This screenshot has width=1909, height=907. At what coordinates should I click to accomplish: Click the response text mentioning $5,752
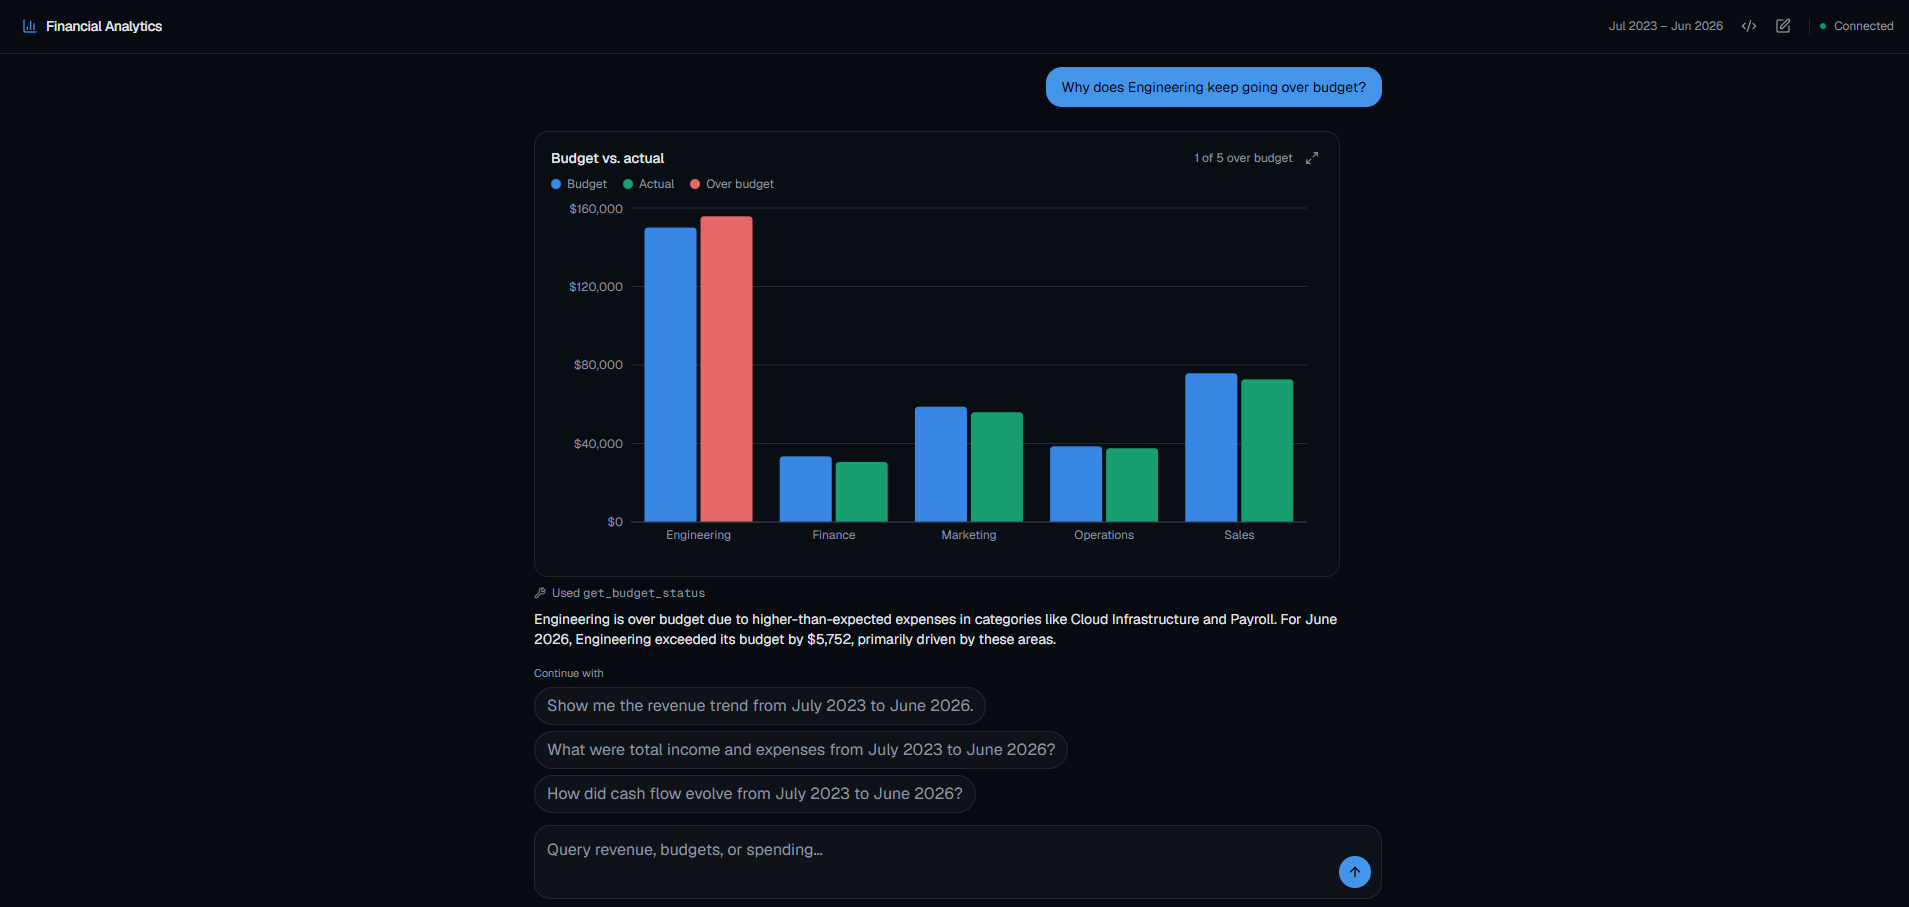935,630
